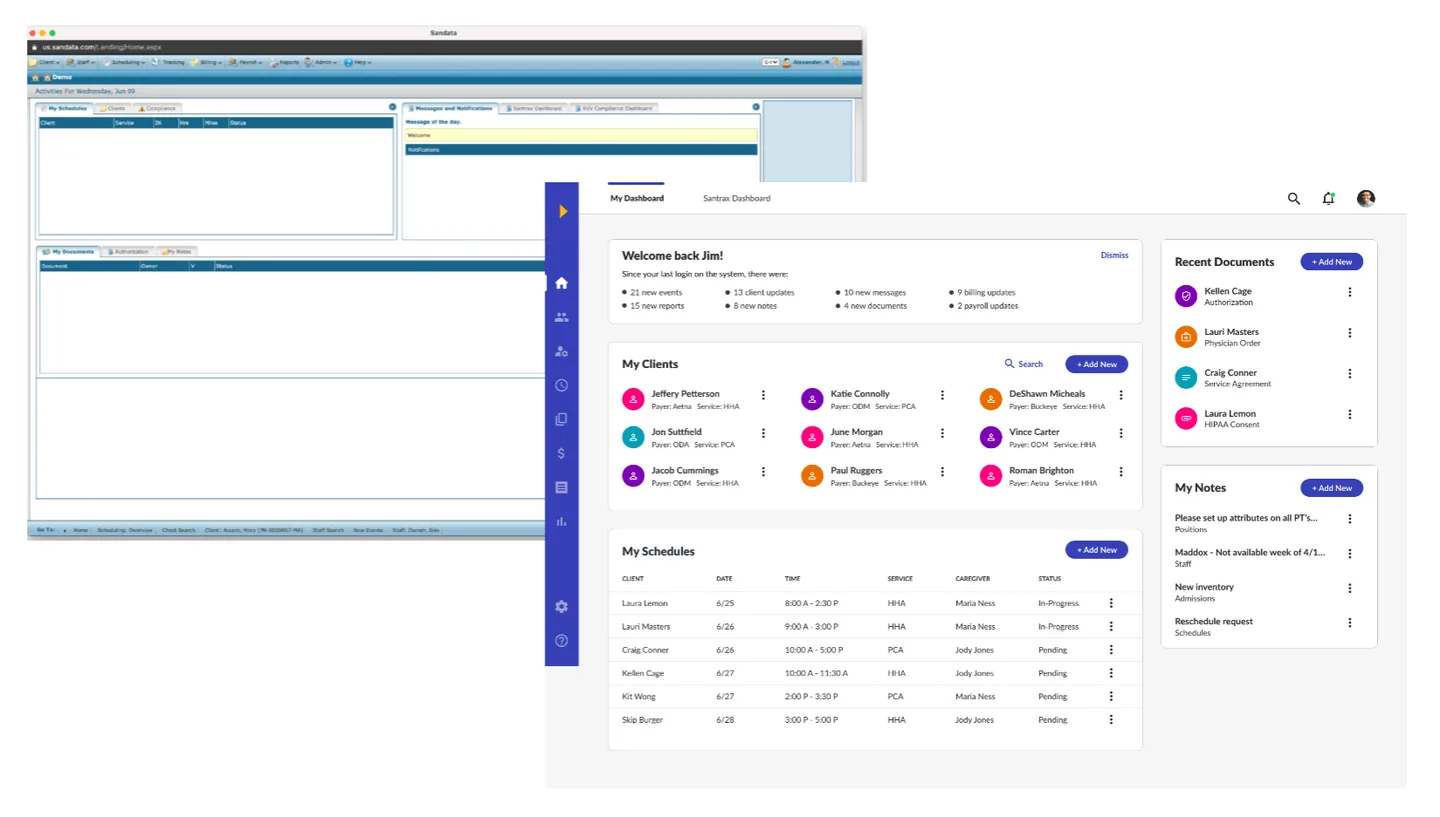Open the search magnifier at top right

tap(1293, 198)
